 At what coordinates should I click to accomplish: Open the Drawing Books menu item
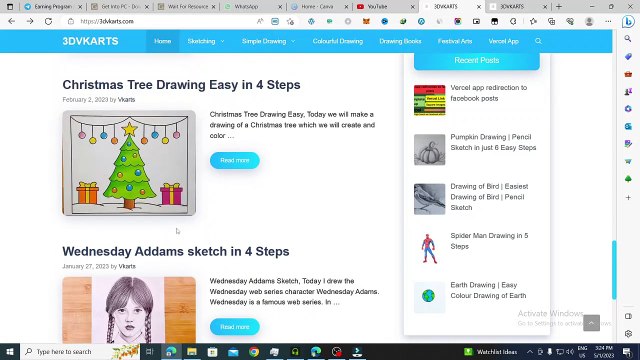pyautogui.click(x=400, y=41)
